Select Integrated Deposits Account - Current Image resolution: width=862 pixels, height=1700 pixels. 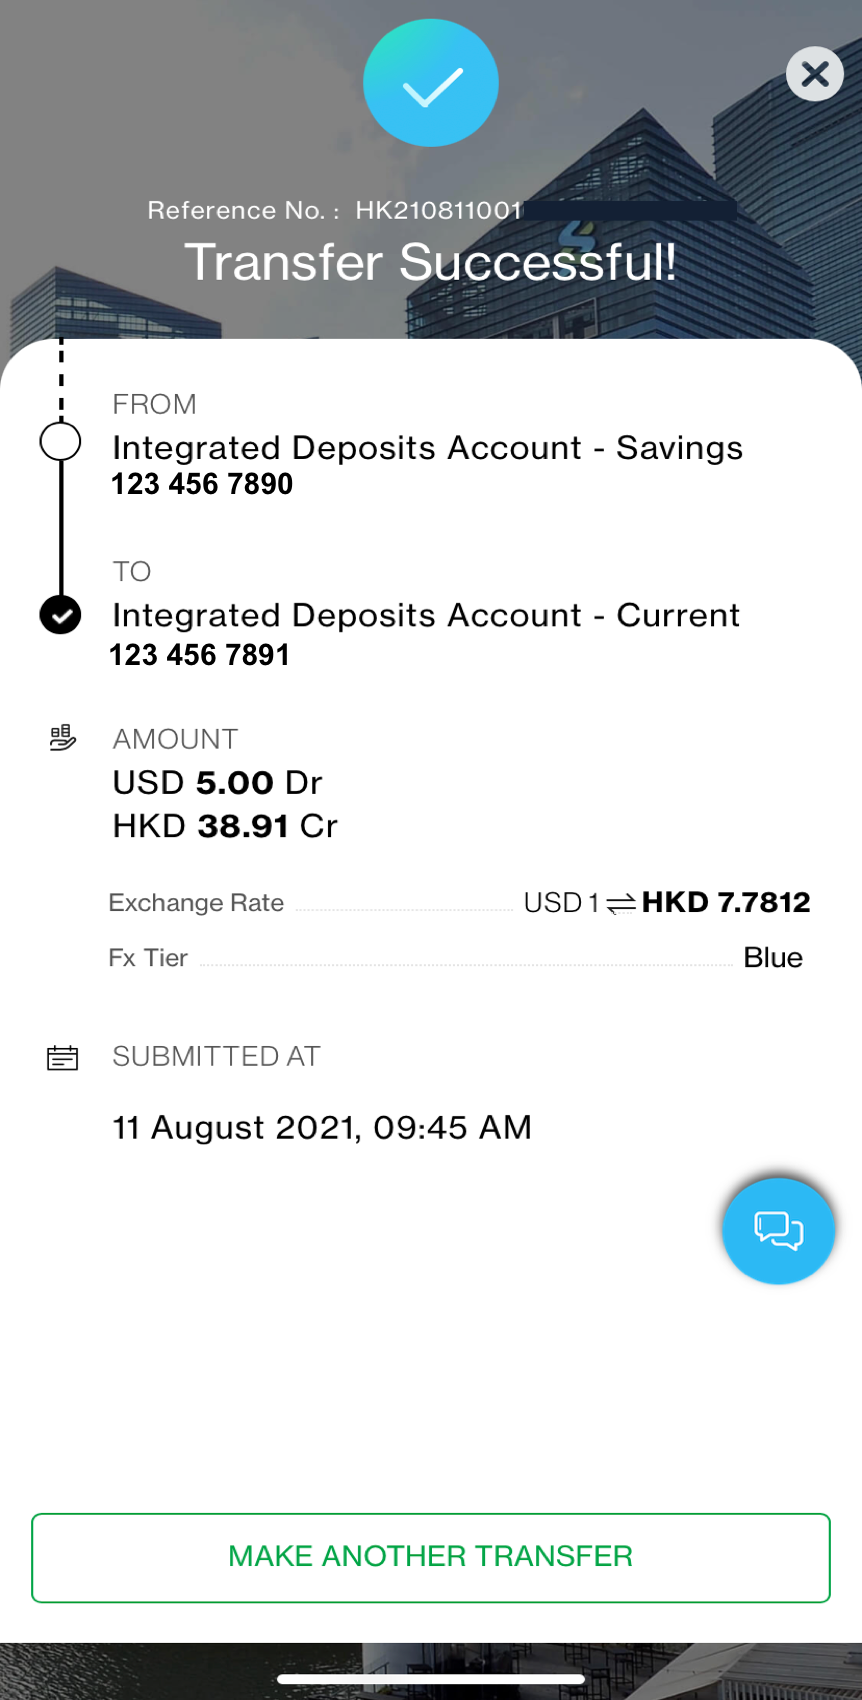[x=426, y=615]
